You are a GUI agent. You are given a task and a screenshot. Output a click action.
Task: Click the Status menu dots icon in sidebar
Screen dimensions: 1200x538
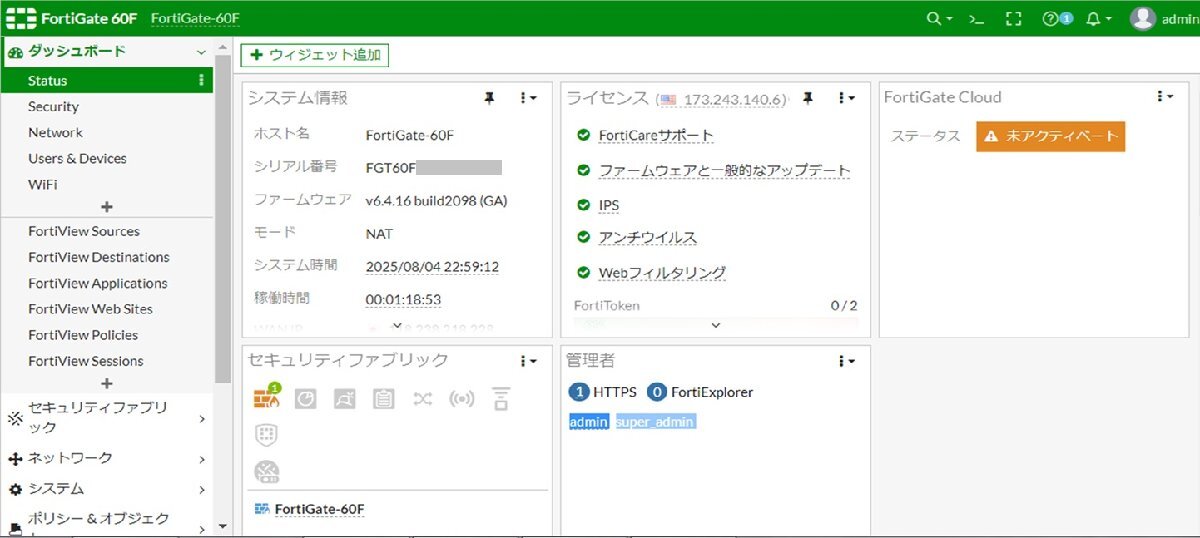coord(201,80)
